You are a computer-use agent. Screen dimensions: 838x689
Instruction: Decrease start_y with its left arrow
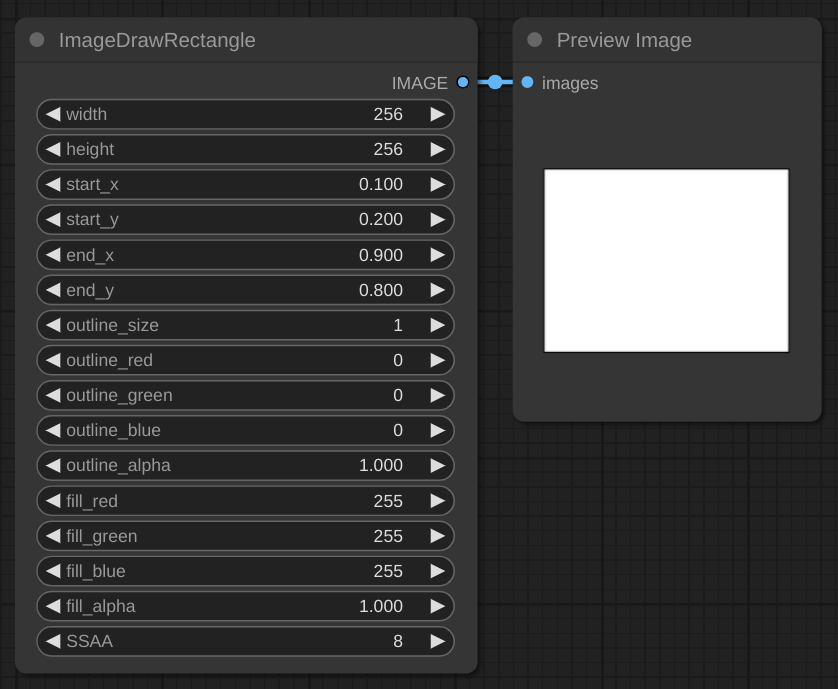53,219
